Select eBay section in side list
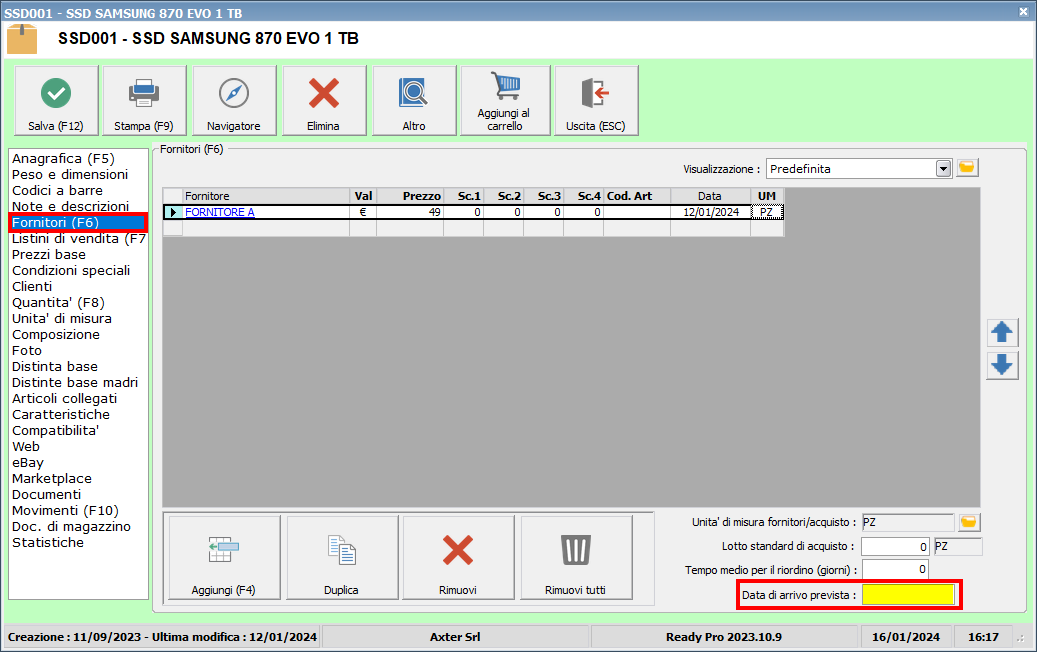Image resolution: width=1037 pixels, height=652 pixels. click(x=28, y=463)
